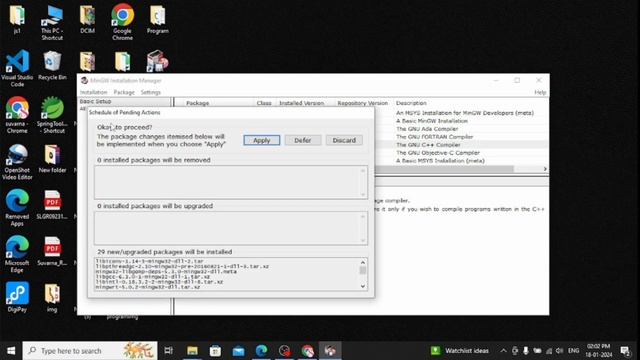This screenshot has height=360, width=640.
Task: Click the Repository Version column header
Action: coord(362,103)
